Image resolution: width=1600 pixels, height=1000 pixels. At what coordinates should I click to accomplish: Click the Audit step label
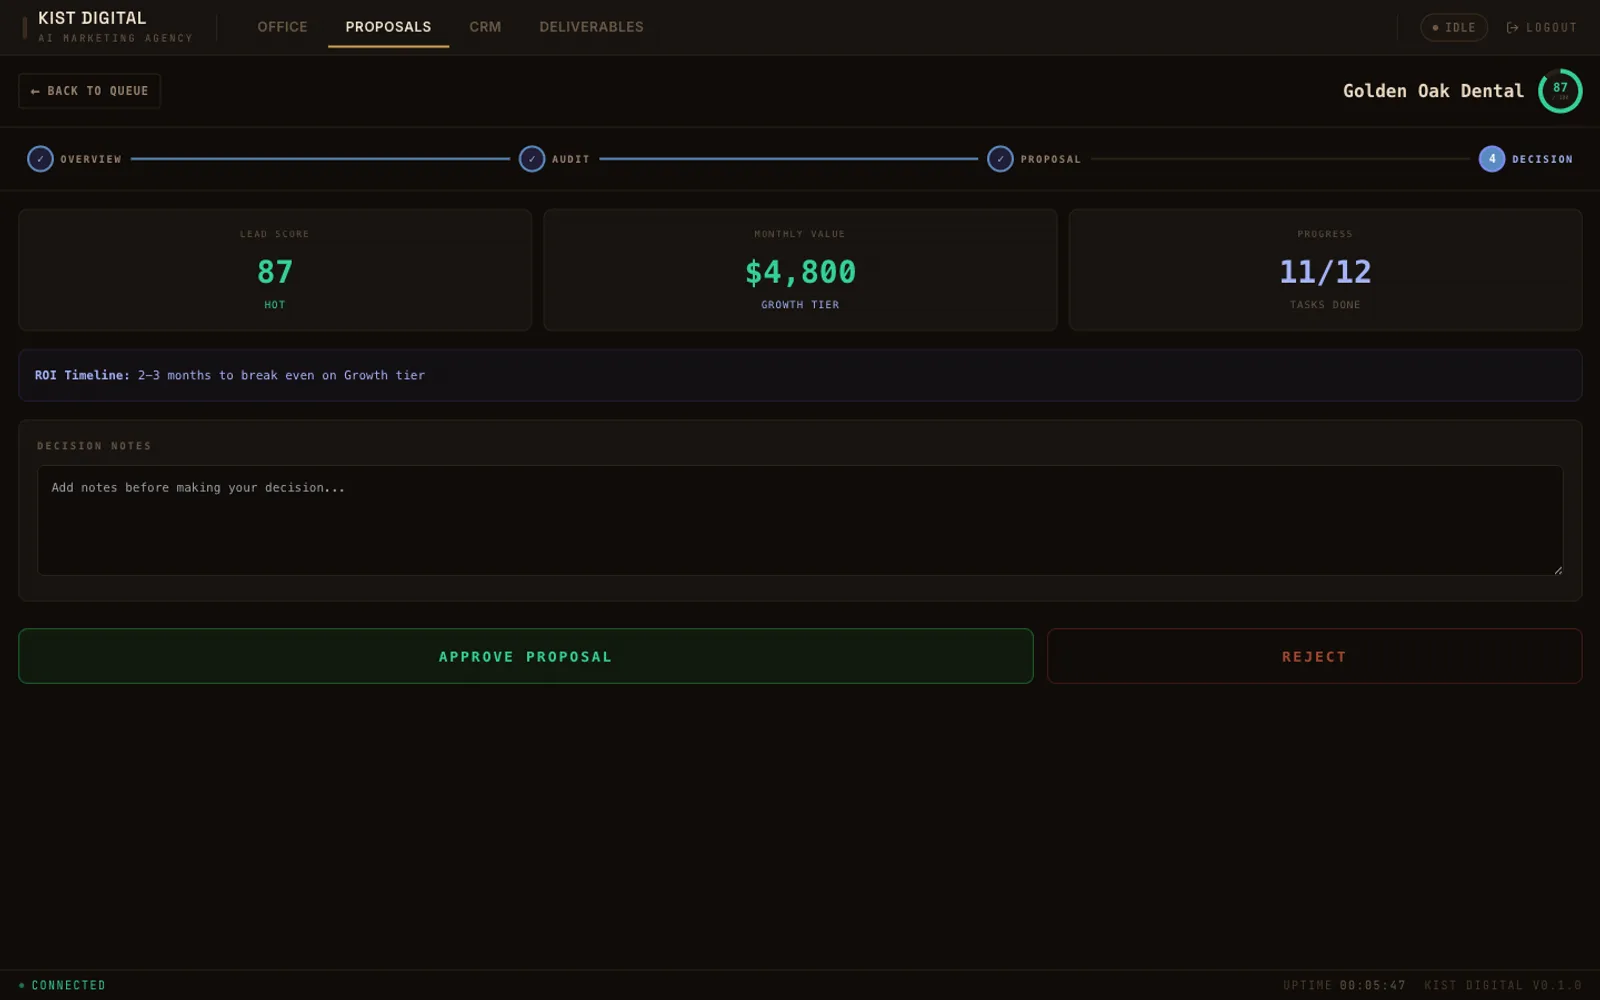571,159
